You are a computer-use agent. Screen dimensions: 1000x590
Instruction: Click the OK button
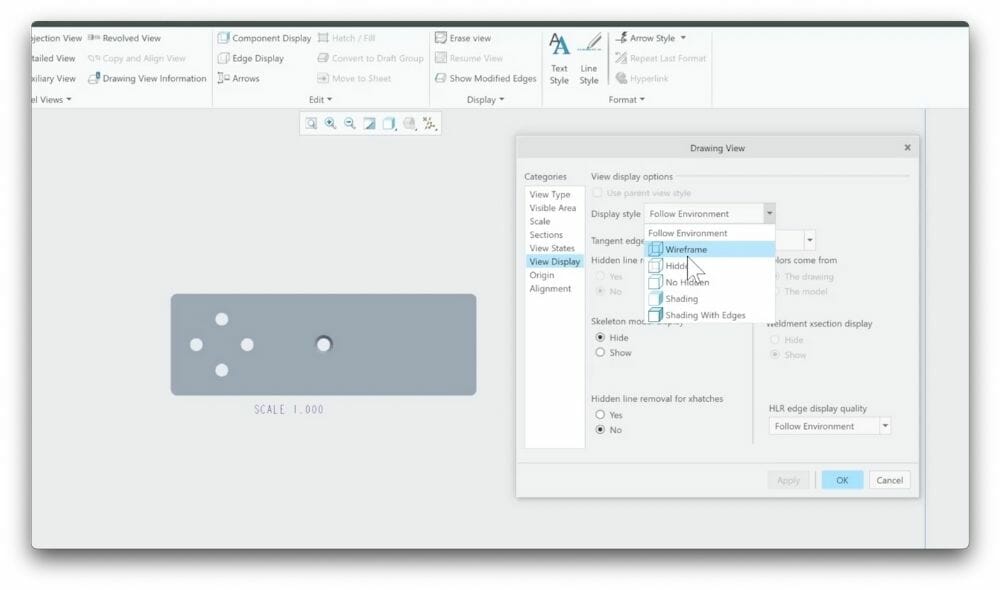(x=841, y=479)
